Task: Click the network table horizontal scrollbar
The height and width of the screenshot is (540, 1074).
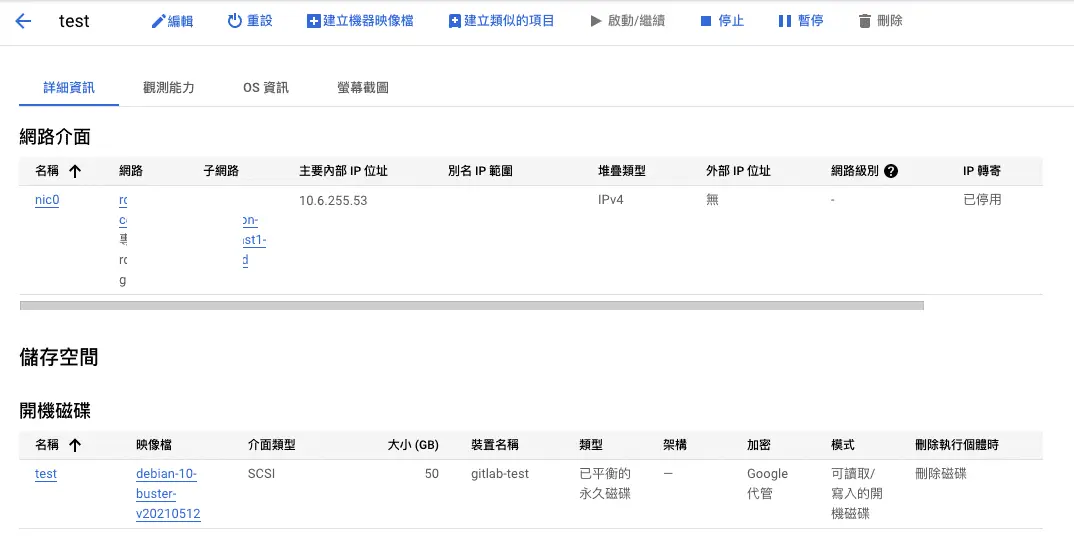Action: coord(471,305)
